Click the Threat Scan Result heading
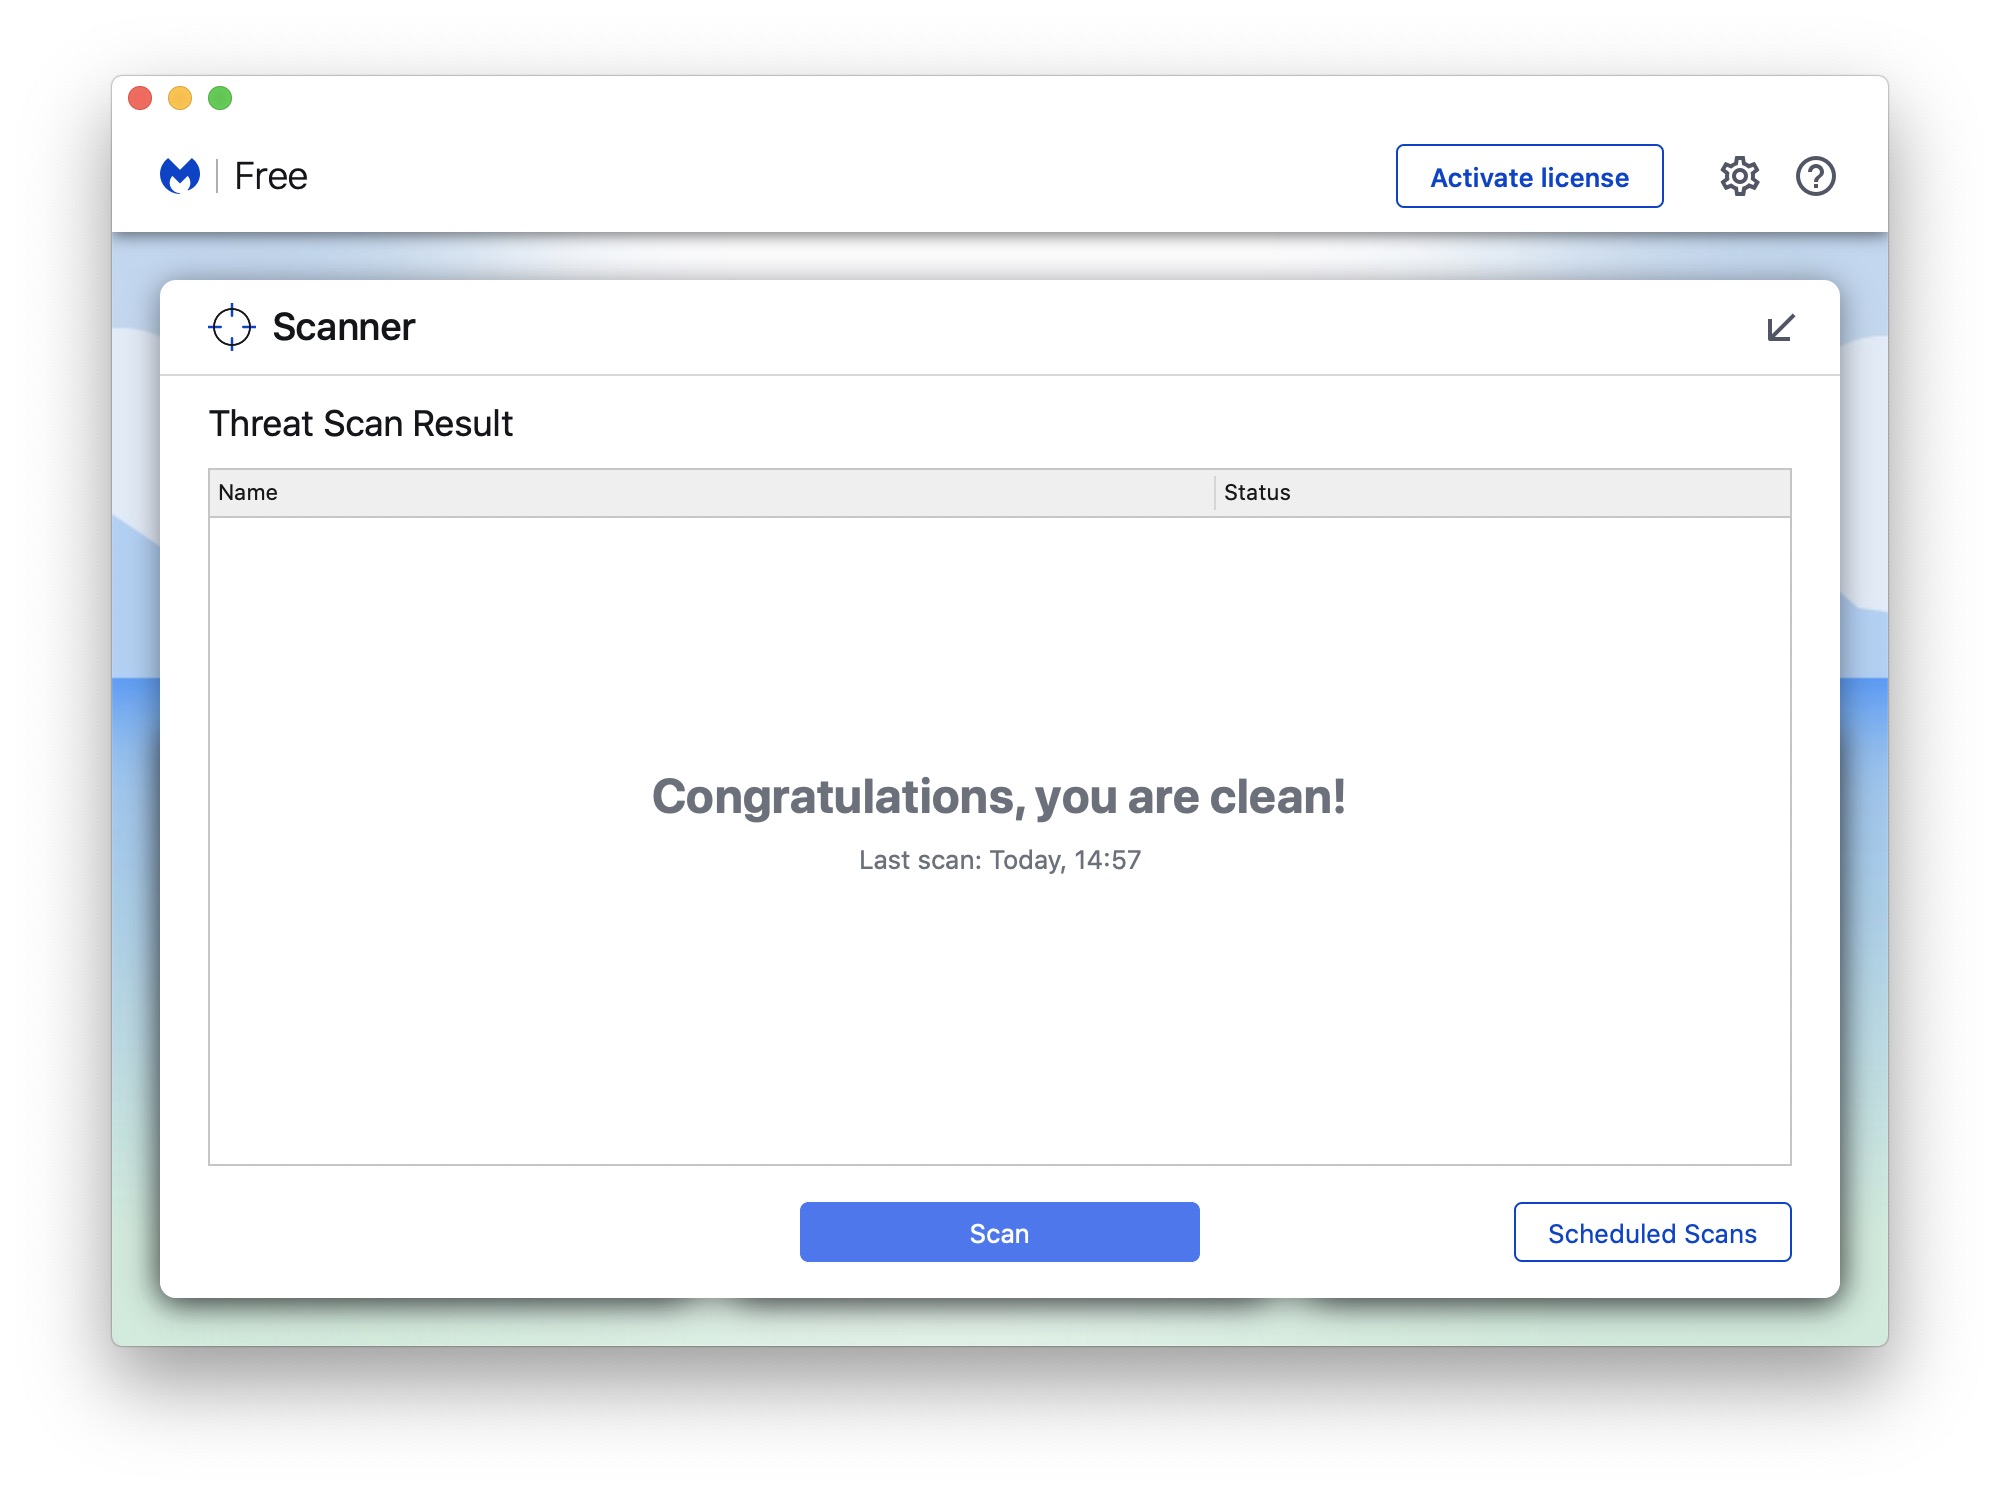Image resolution: width=2000 pixels, height=1494 pixels. coord(360,423)
